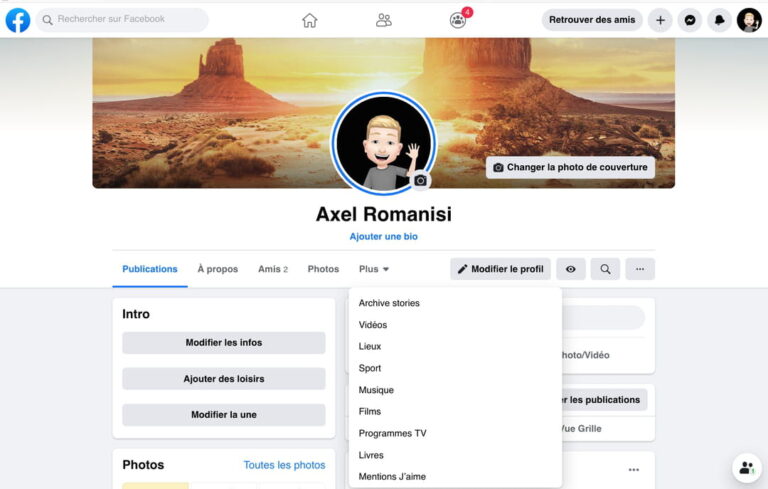Click the new message people icon at bottom right

(x=746, y=467)
